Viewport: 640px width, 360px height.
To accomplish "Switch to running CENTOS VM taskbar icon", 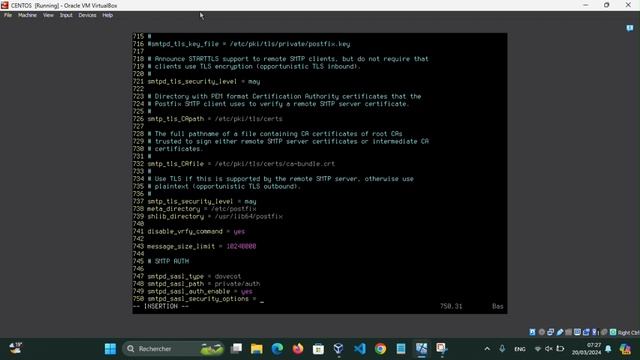I will click(421, 349).
